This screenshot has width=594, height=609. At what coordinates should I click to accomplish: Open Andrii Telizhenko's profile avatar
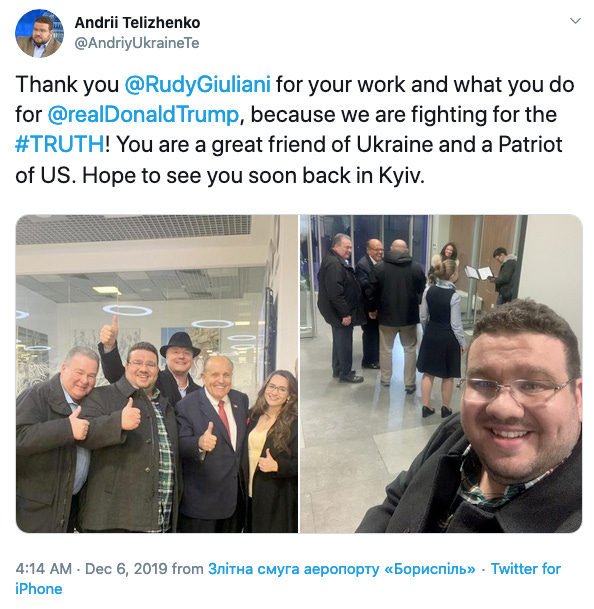point(39,33)
